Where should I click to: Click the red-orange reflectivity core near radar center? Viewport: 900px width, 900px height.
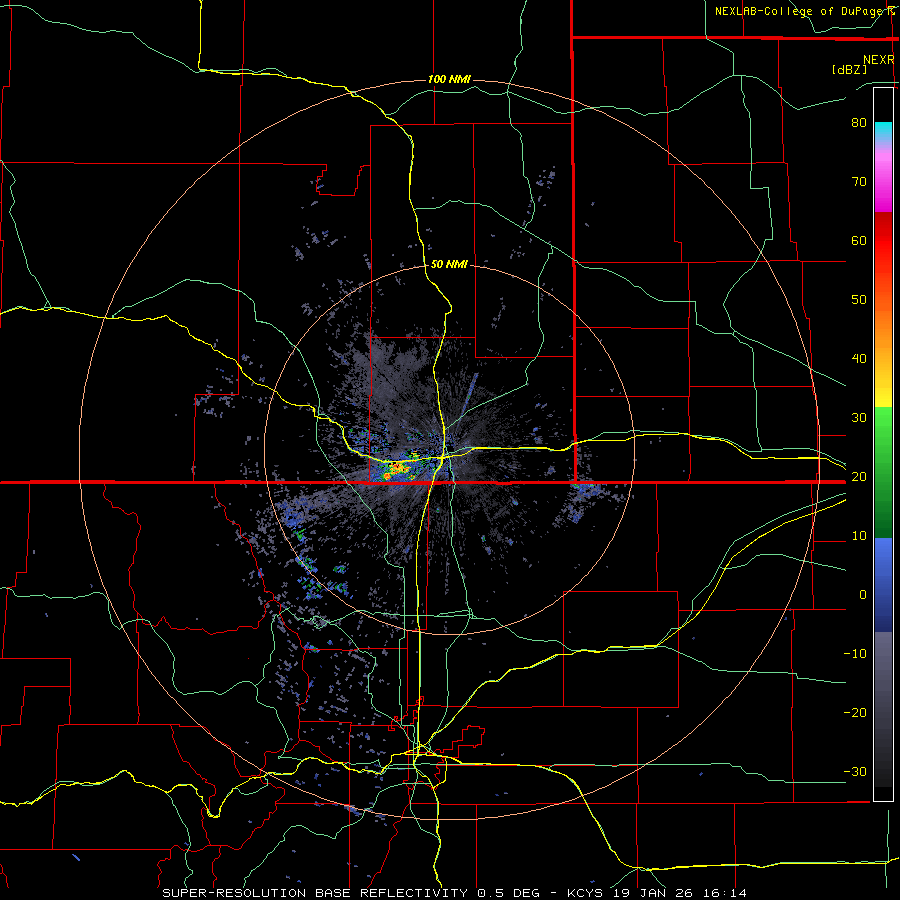pyautogui.click(x=396, y=470)
